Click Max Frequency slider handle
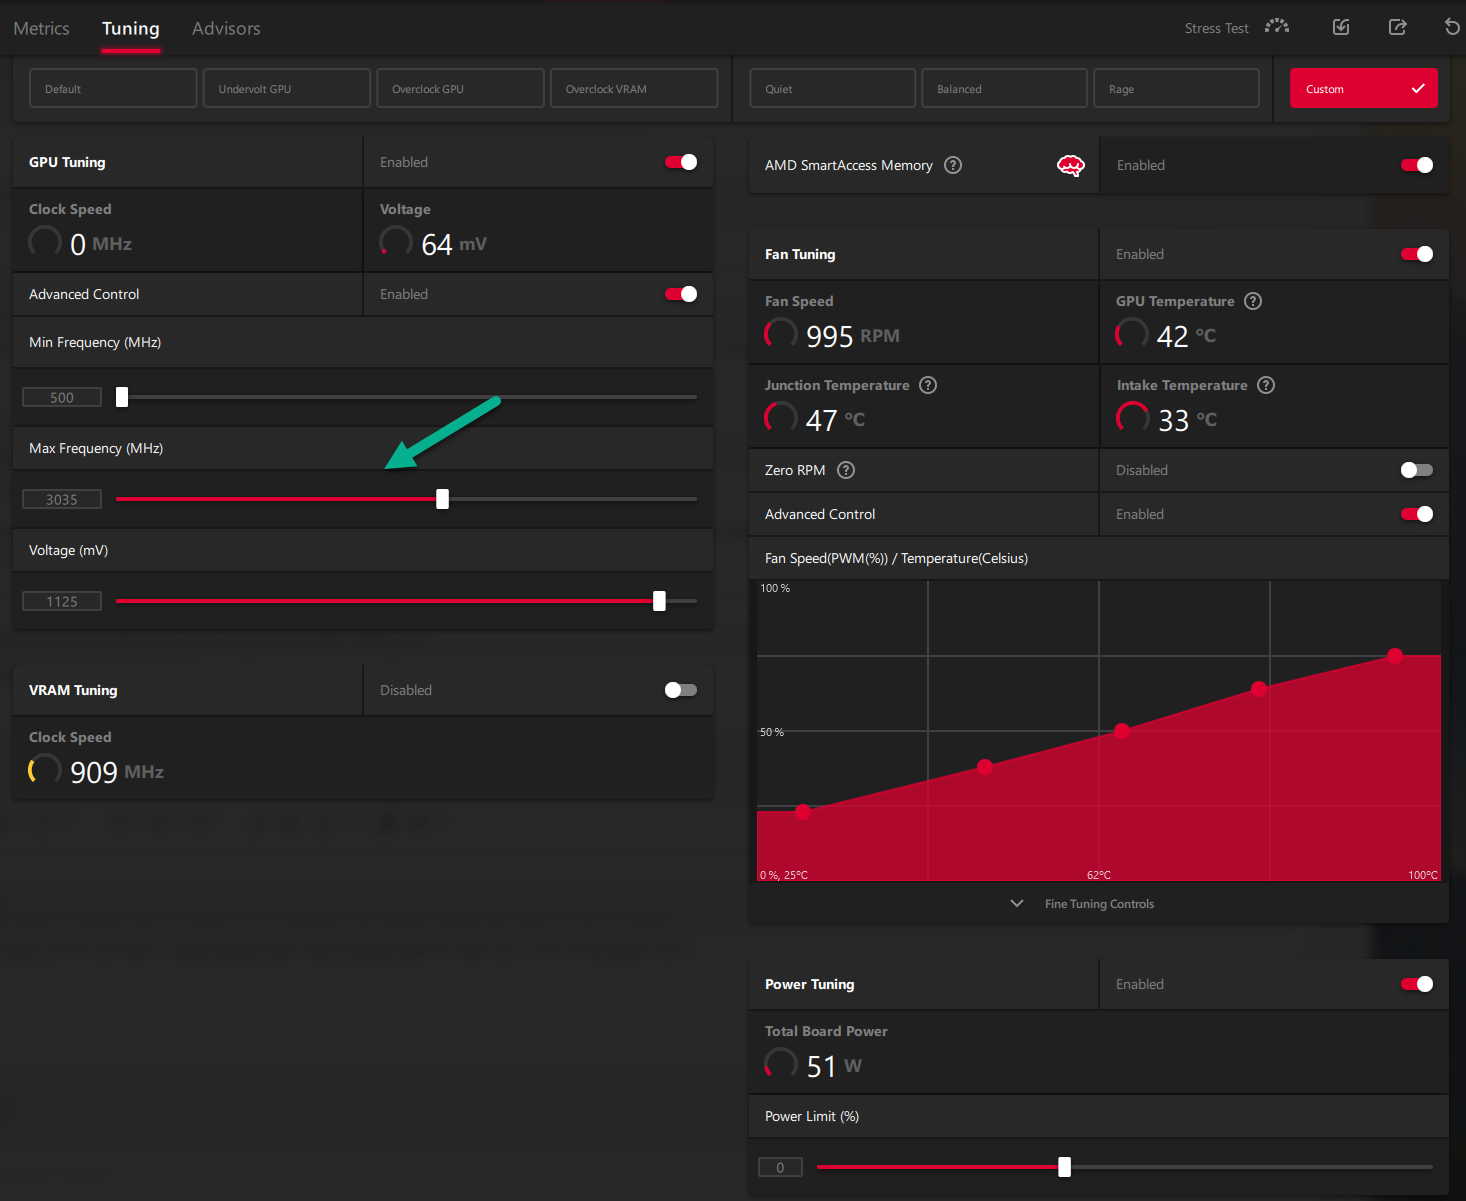This screenshot has width=1466, height=1201. [443, 499]
